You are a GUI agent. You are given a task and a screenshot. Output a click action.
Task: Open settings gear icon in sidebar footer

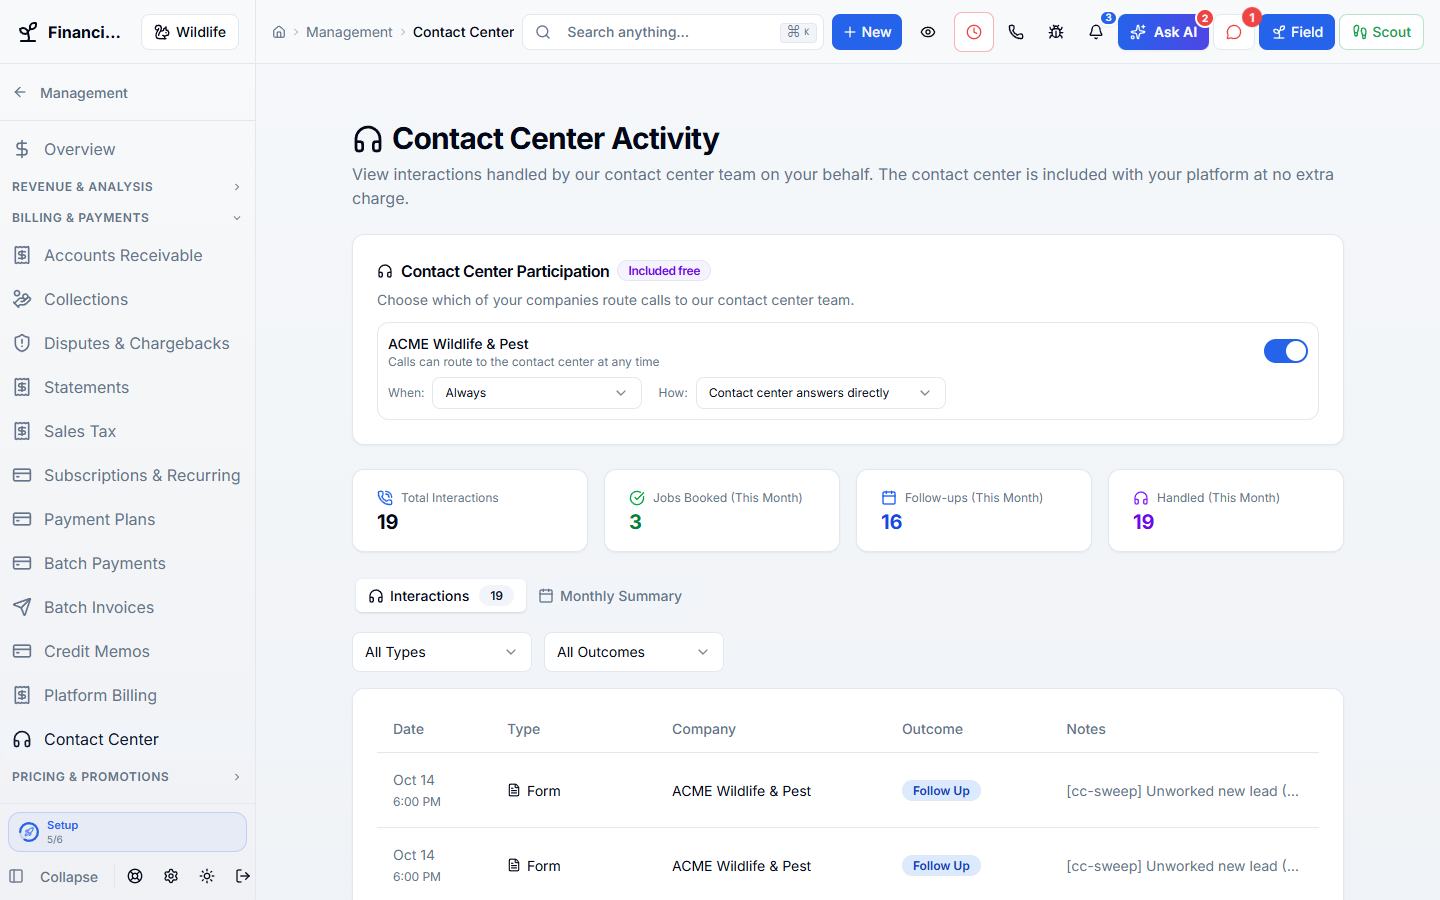[x=171, y=876]
